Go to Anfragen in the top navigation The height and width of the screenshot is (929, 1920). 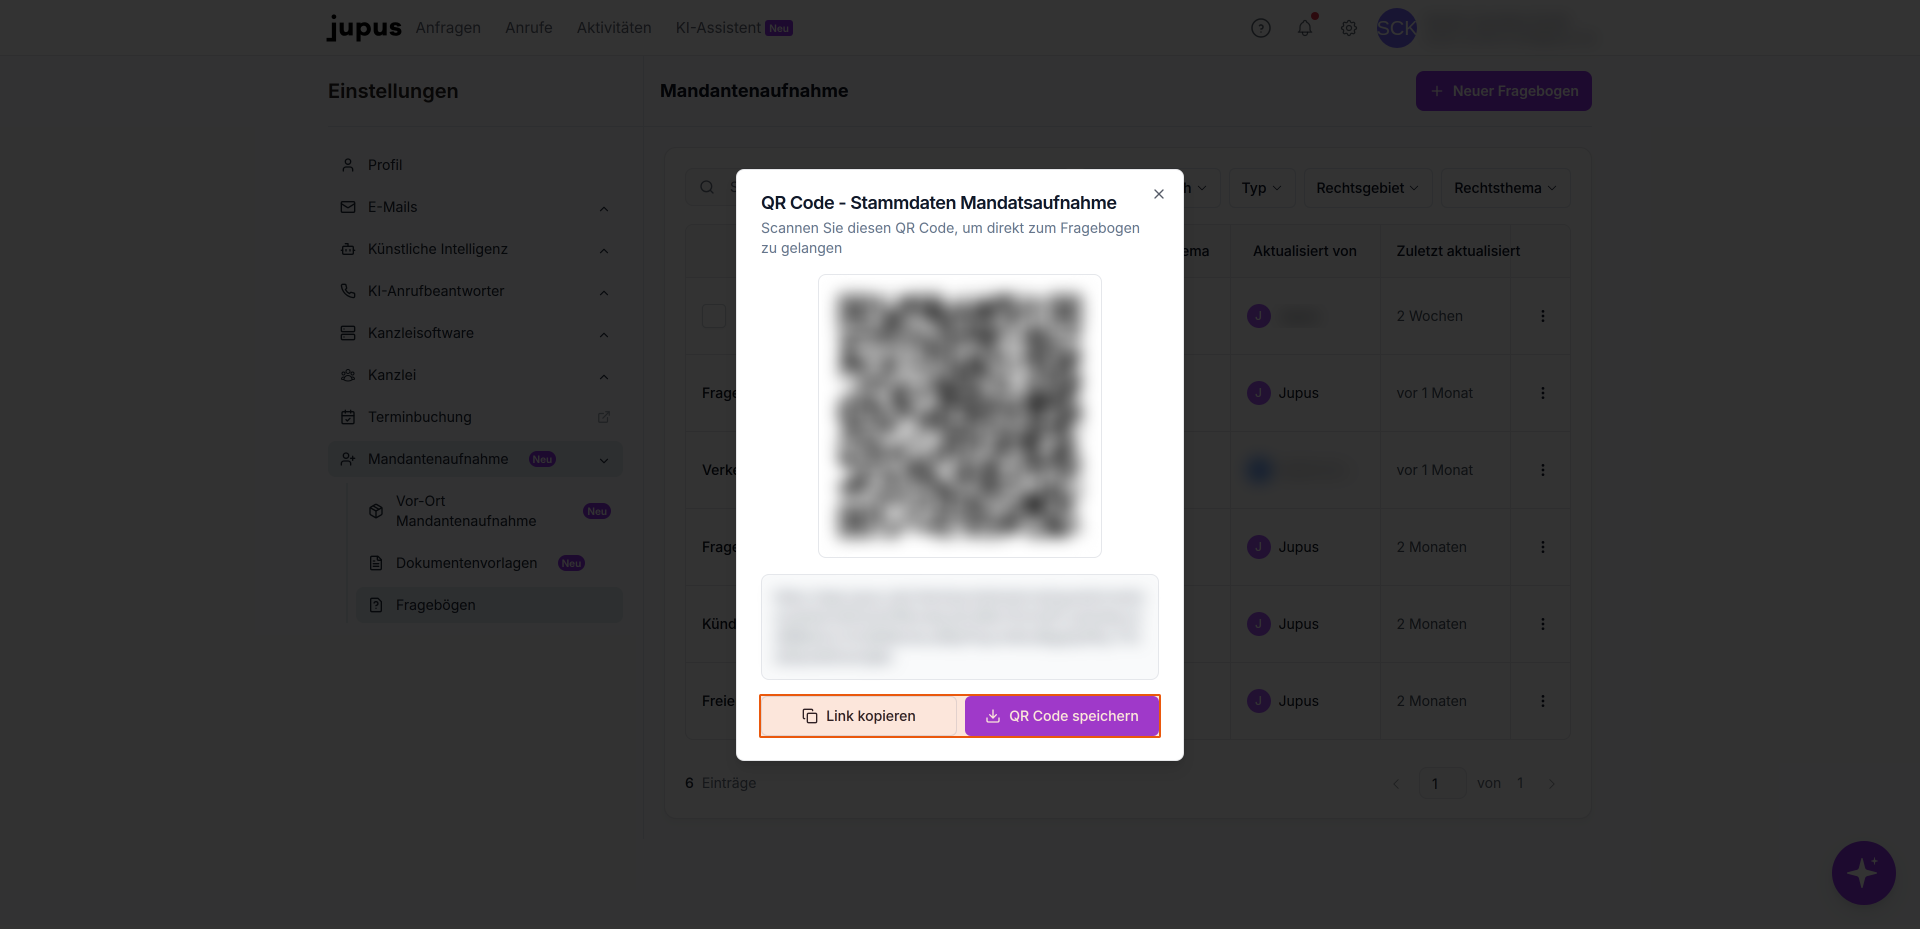click(x=448, y=28)
